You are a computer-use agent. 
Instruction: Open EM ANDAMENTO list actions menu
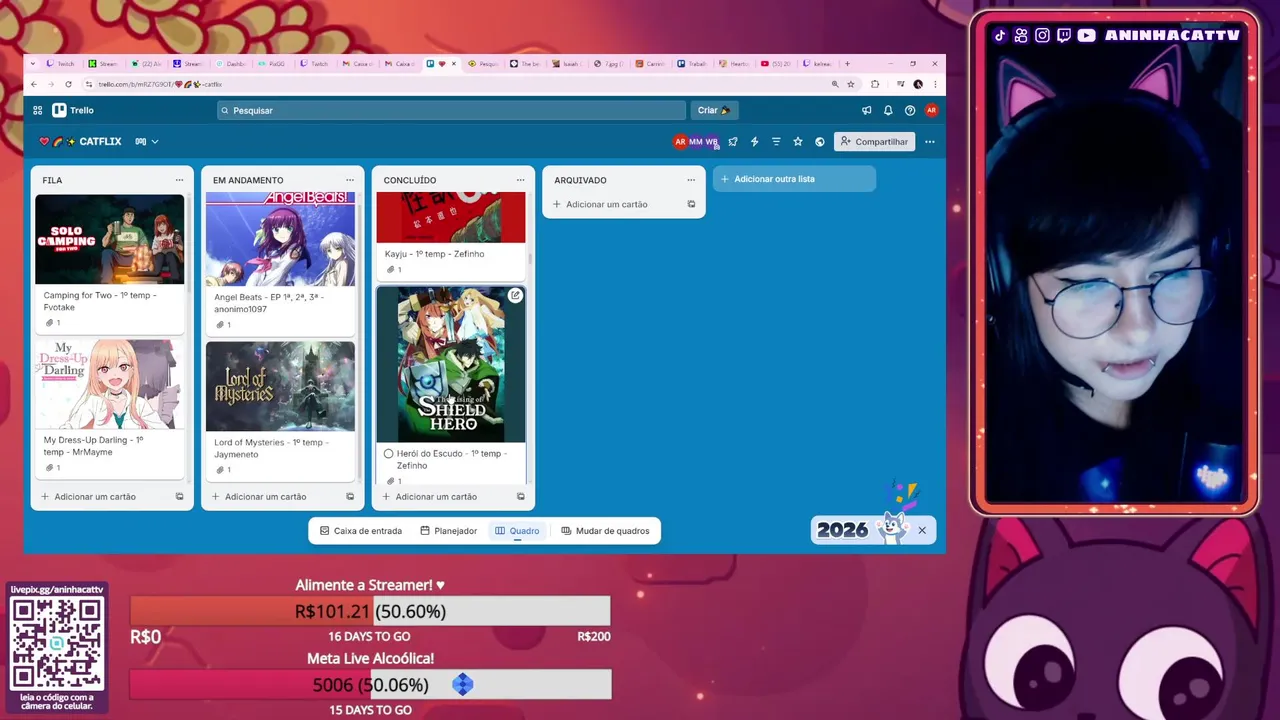(x=350, y=180)
